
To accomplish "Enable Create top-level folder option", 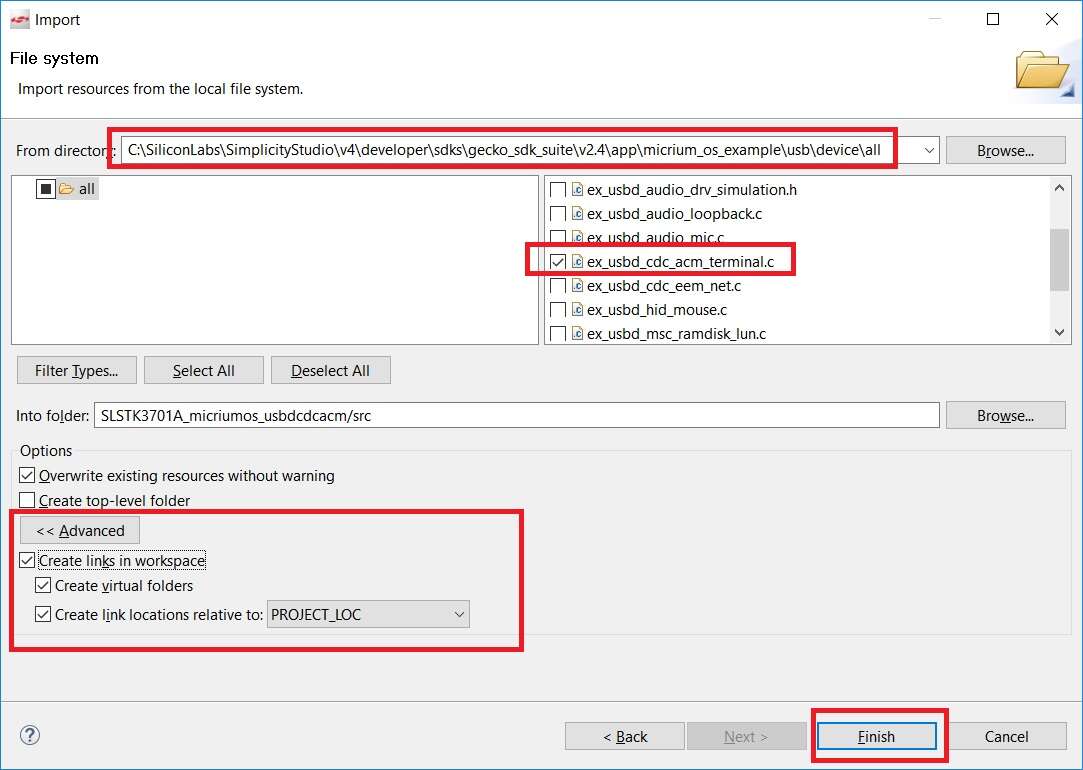I will (27, 500).
